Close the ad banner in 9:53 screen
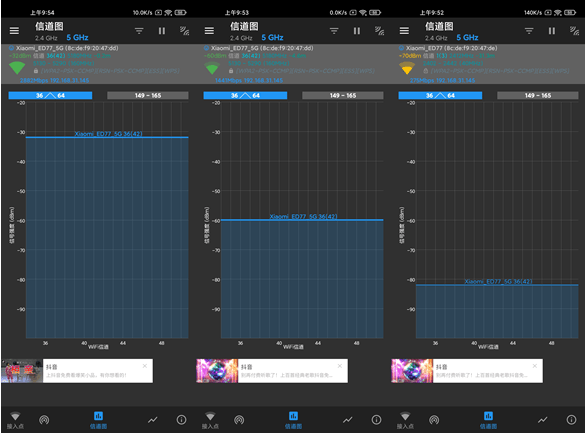This screenshot has height=434, width=585. click(340, 366)
